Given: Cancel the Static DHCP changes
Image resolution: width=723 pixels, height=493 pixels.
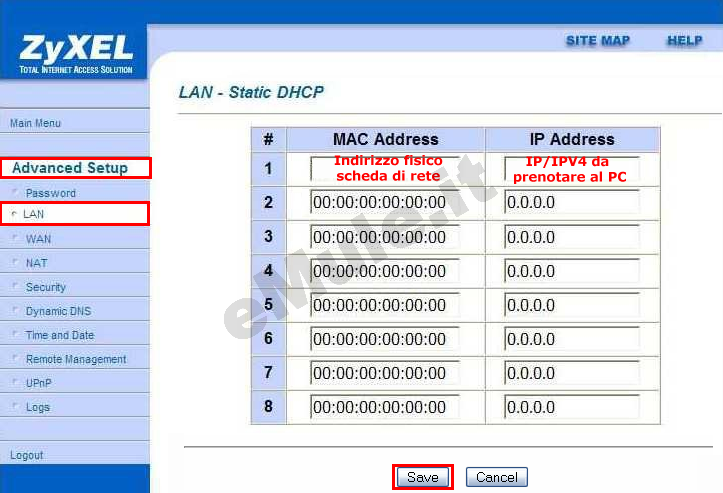Looking at the screenshot, I should coord(497,477).
